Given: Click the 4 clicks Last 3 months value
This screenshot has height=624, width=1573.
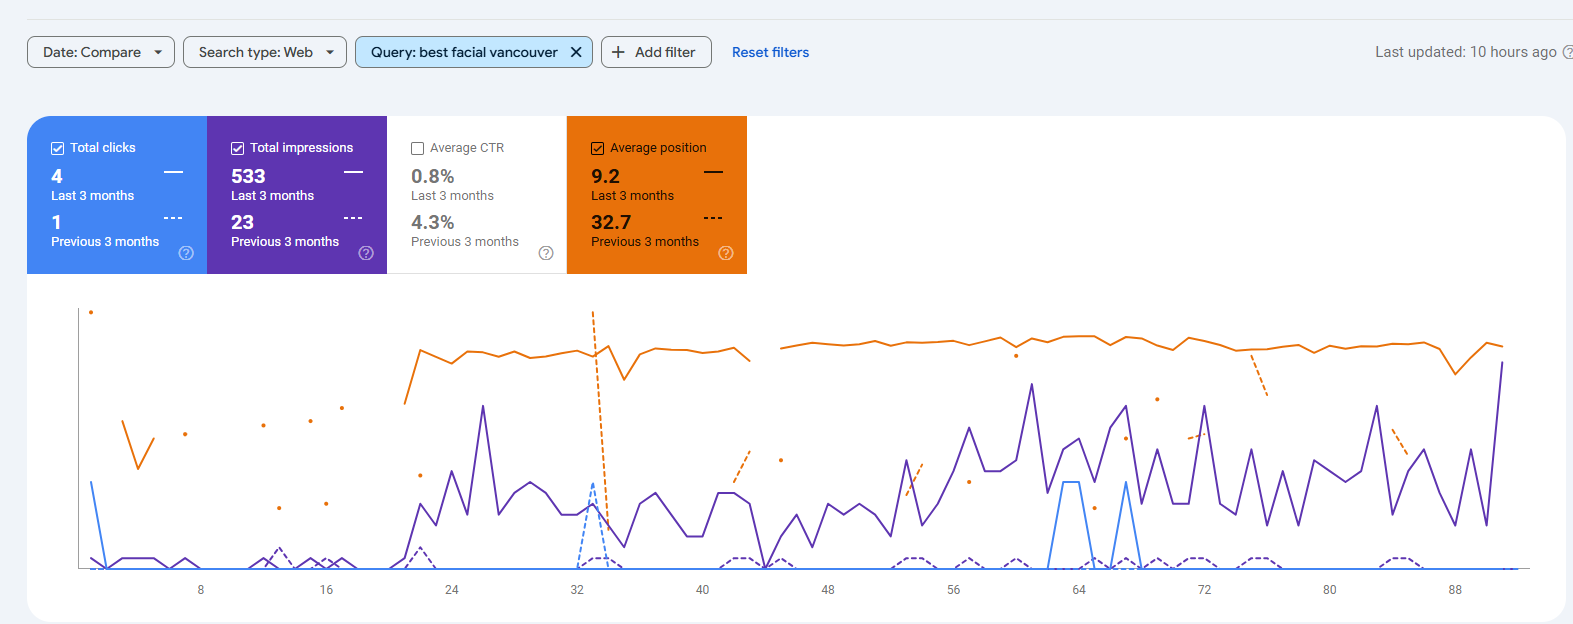Looking at the screenshot, I should point(57,176).
